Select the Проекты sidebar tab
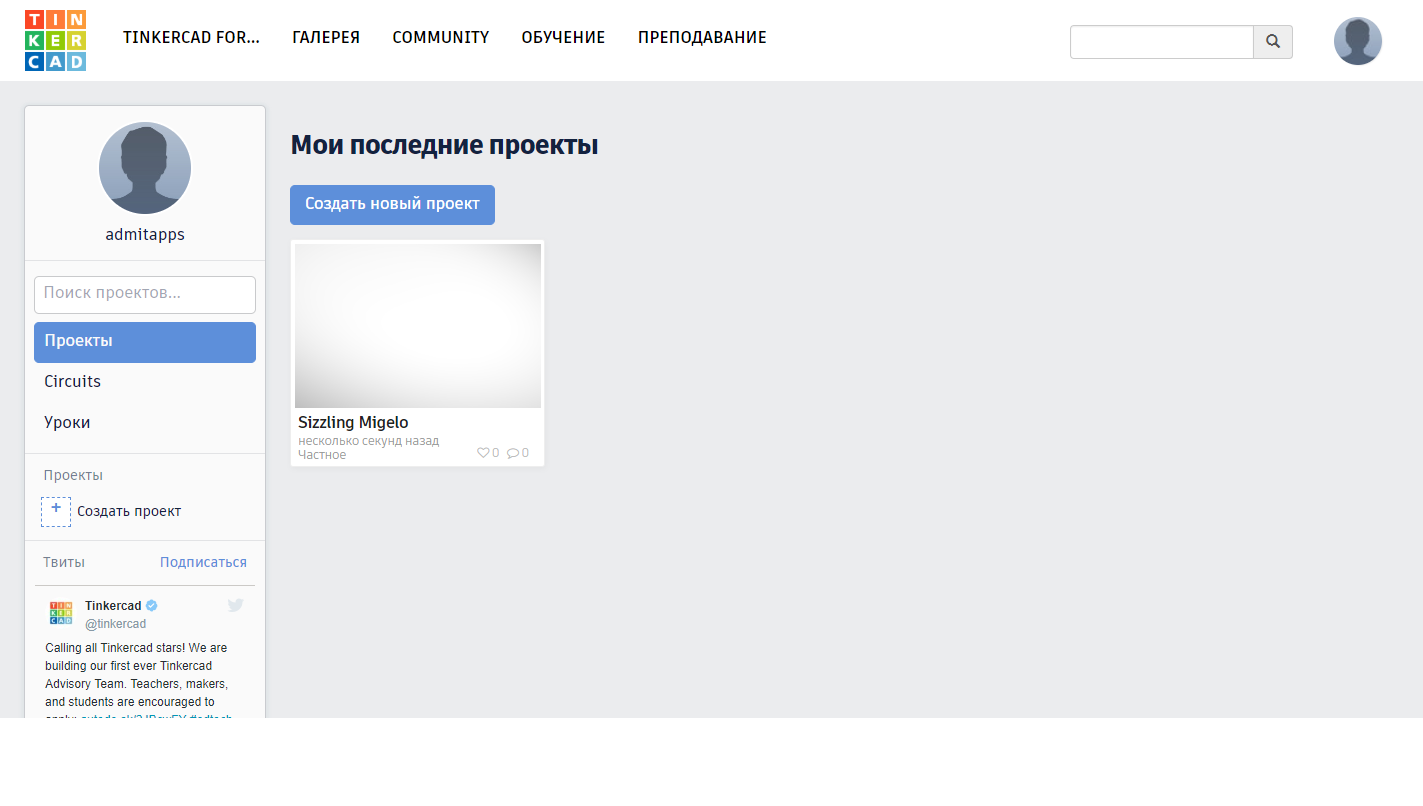The width and height of the screenshot is (1423, 806). click(x=145, y=342)
